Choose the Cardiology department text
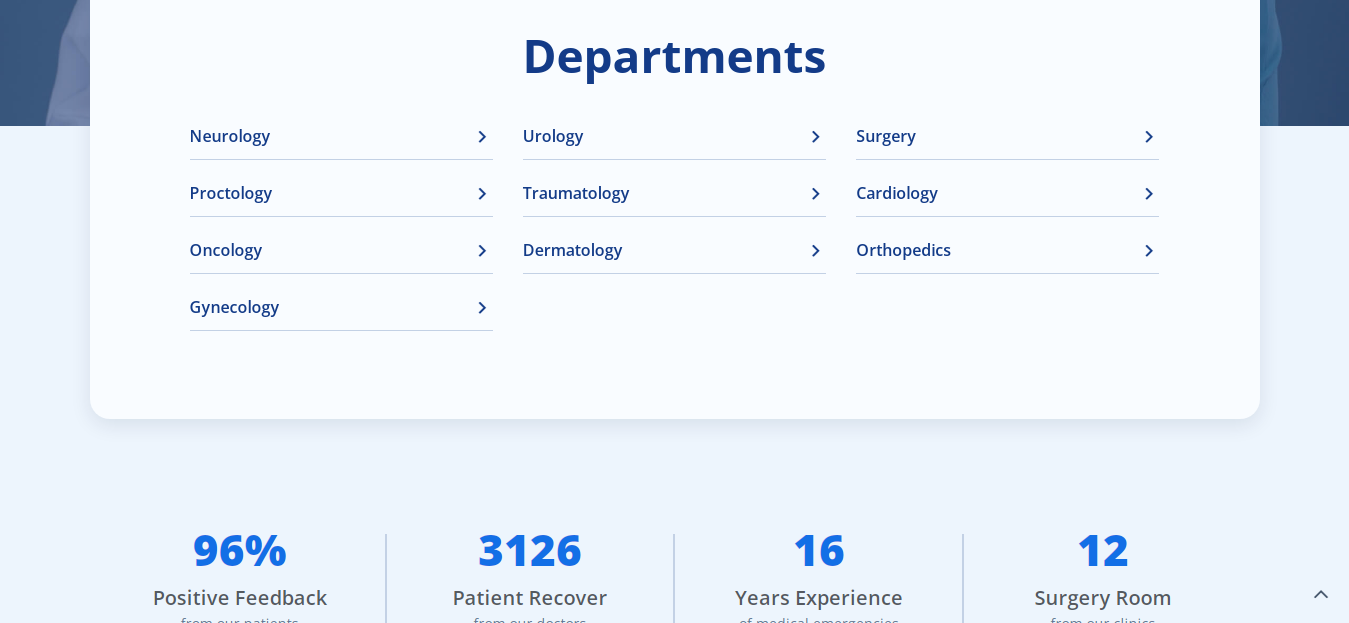The height and width of the screenshot is (623, 1349). [897, 193]
